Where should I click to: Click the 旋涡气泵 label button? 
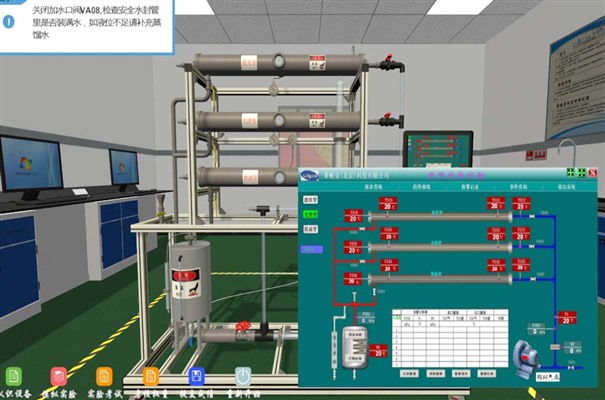pyautogui.click(x=548, y=377)
